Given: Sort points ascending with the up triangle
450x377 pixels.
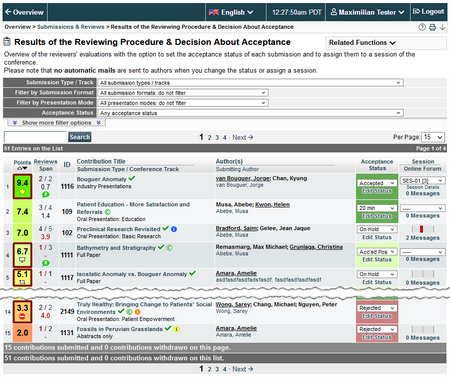Looking at the screenshot, I should click(x=19, y=168).
